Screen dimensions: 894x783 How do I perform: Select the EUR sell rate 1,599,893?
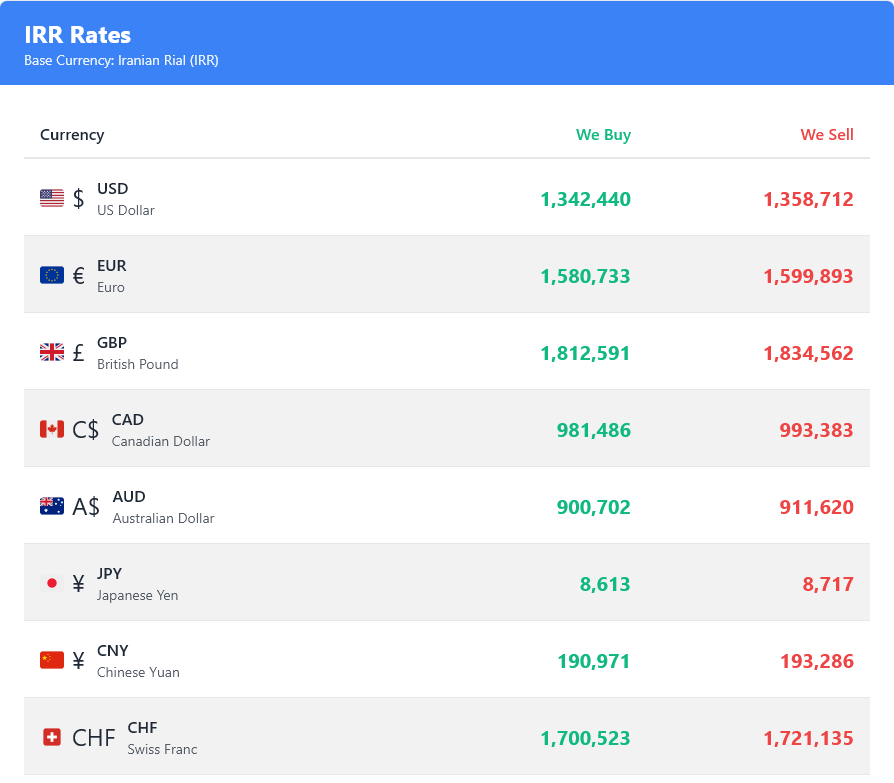[x=808, y=276]
